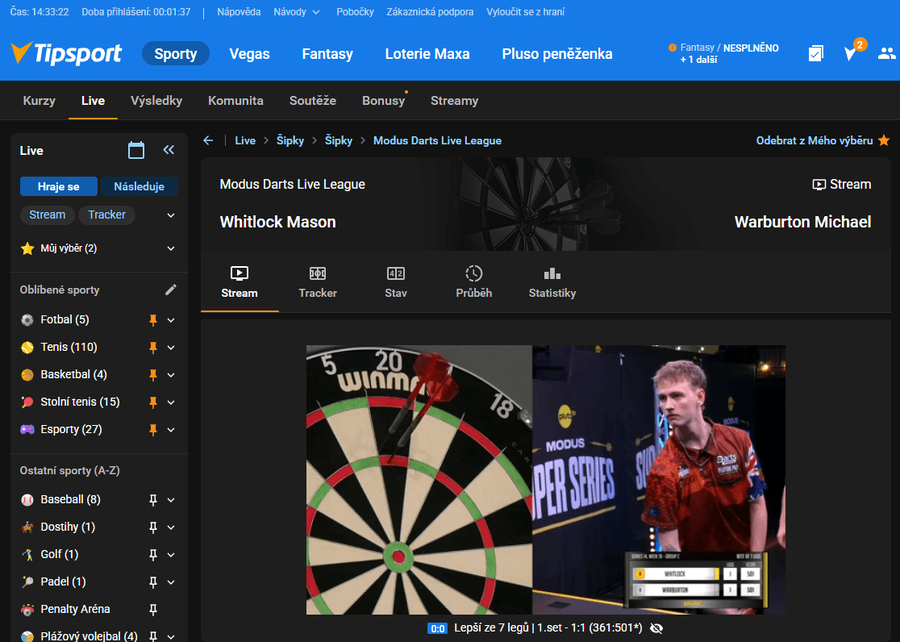Expand the Fotbal (5) list
This screenshot has width=900, height=642.
tap(170, 320)
